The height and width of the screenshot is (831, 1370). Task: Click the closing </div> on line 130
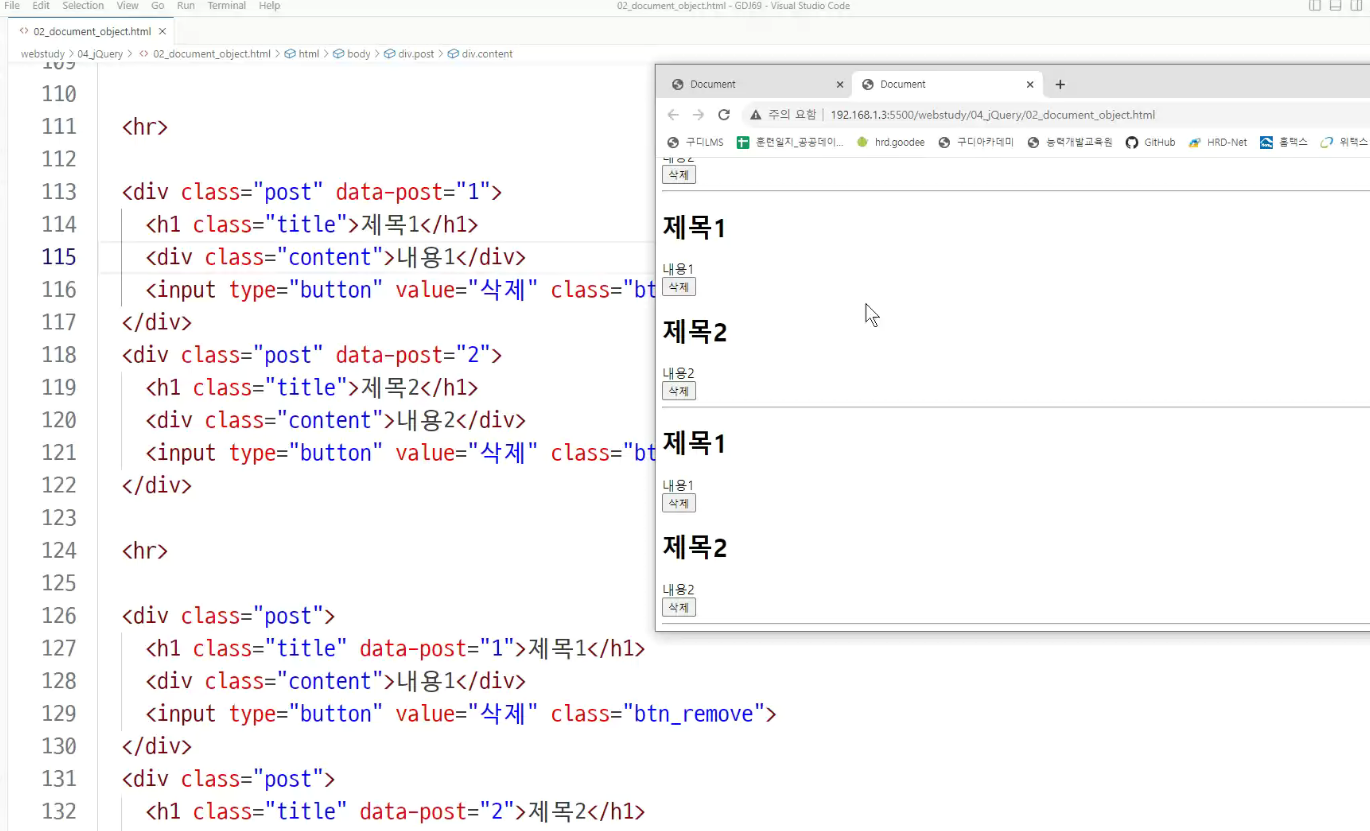click(157, 746)
